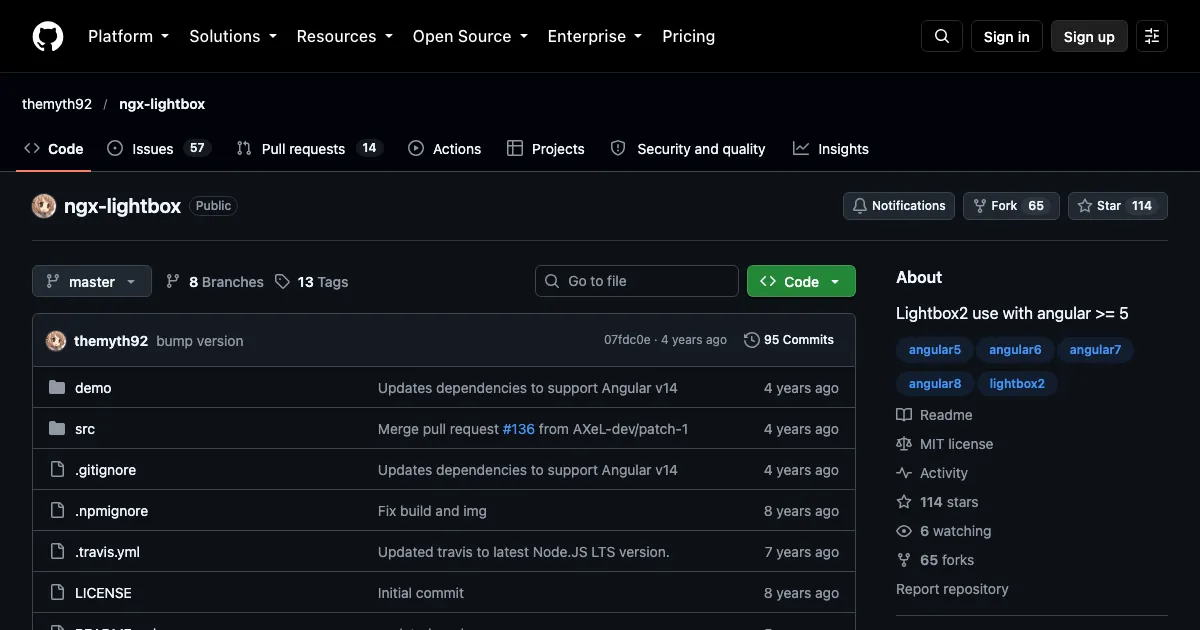The width and height of the screenshot is (1200, 630).
Task: Open the master branch selector dropdown
Action: click(x=92, y=282)
